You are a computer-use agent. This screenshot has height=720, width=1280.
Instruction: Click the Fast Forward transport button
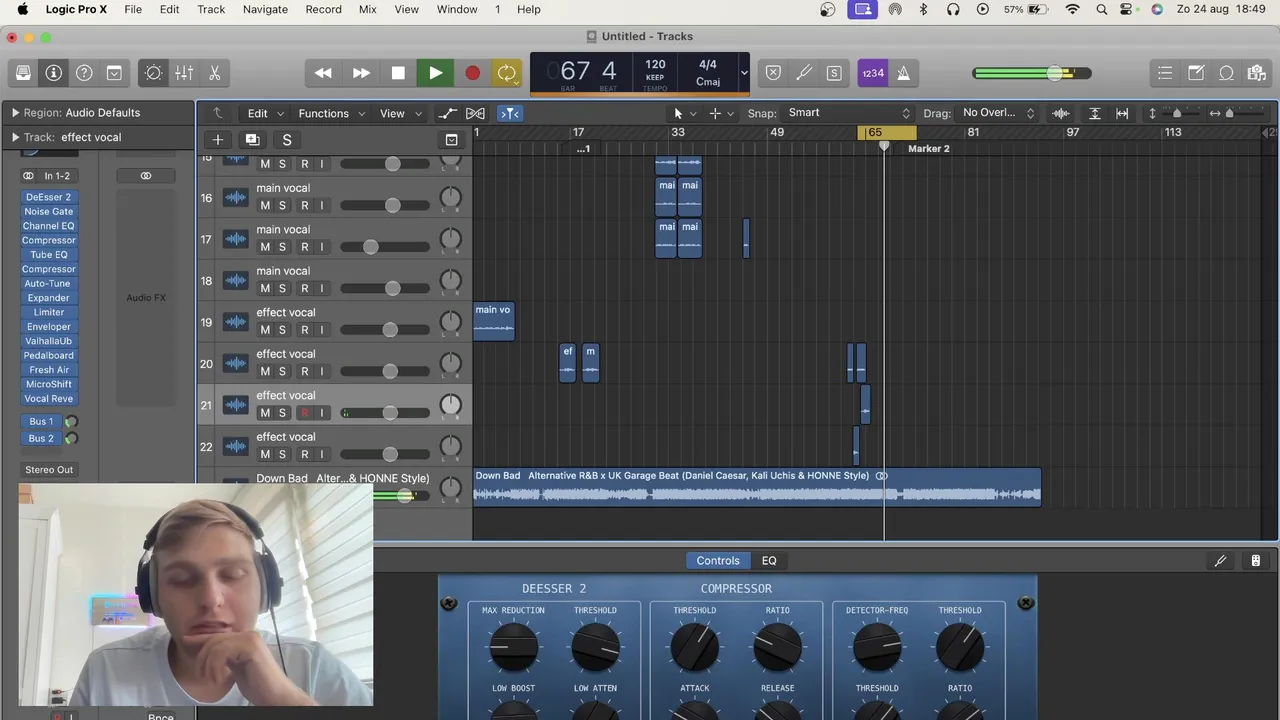tap(361, 73)
